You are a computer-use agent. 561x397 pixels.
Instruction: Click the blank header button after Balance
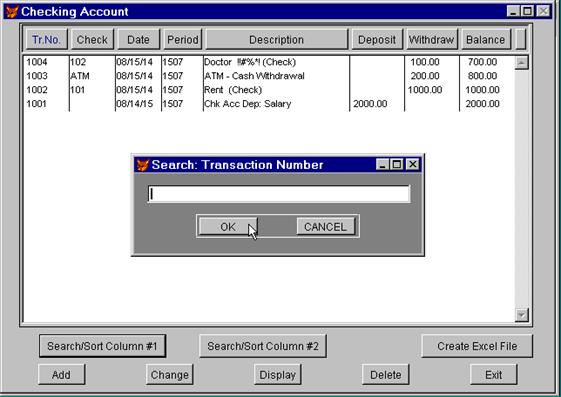521,39
